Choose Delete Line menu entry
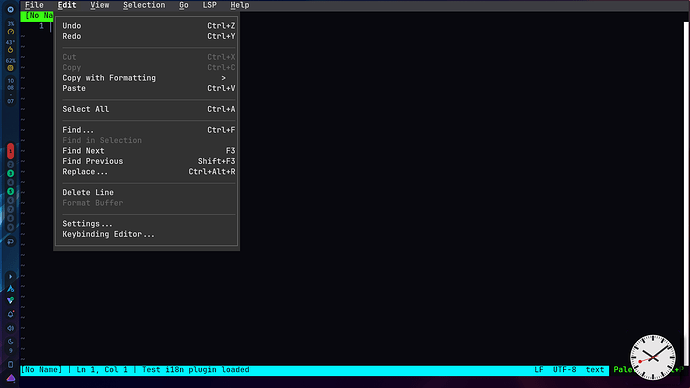 click(x=148, y=192)
